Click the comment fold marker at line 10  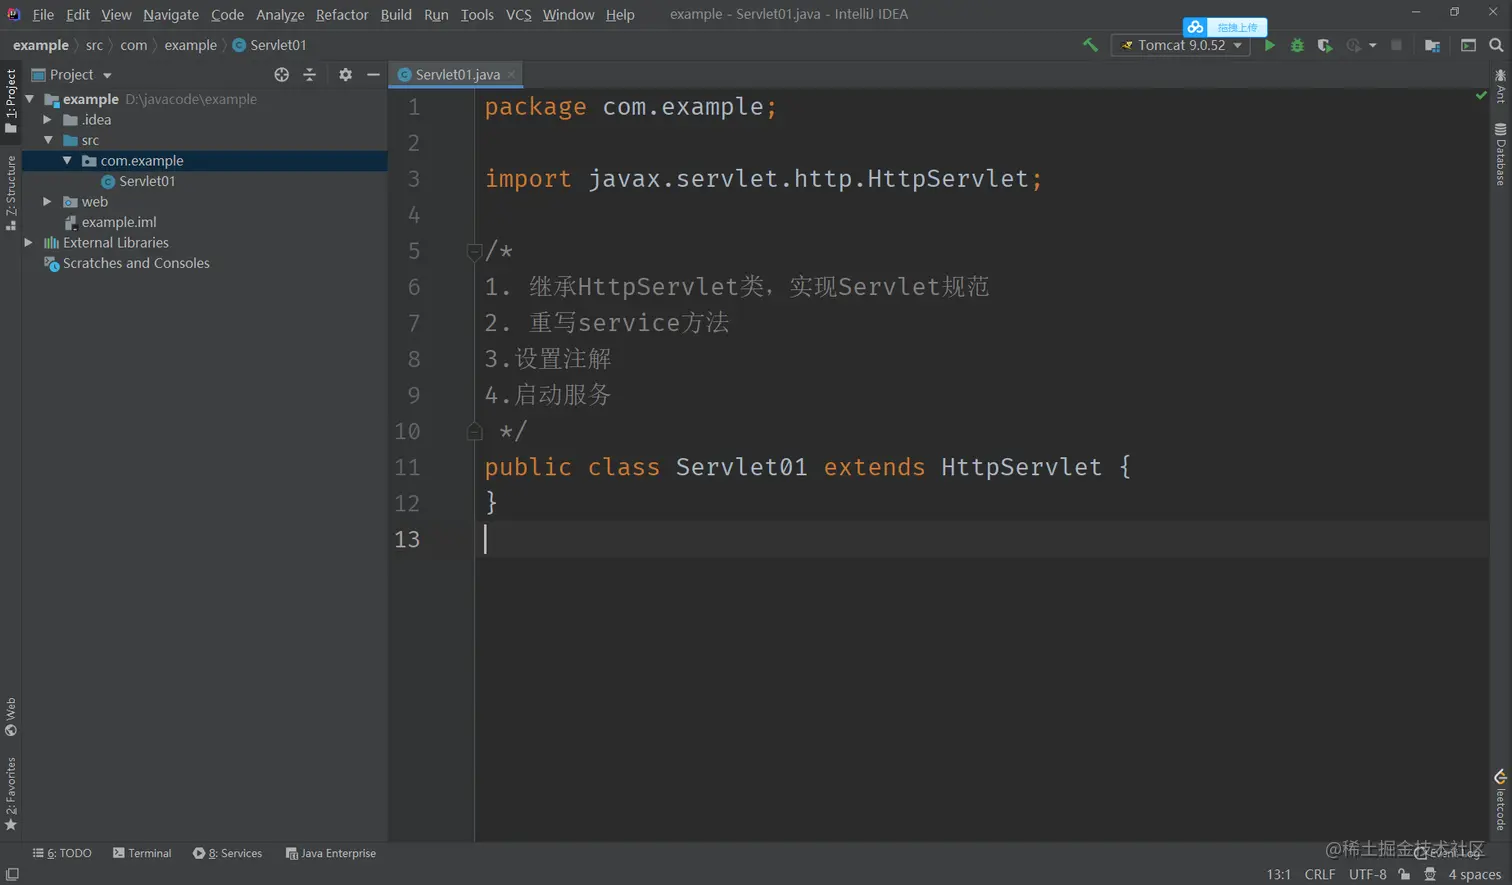[475, 431]
